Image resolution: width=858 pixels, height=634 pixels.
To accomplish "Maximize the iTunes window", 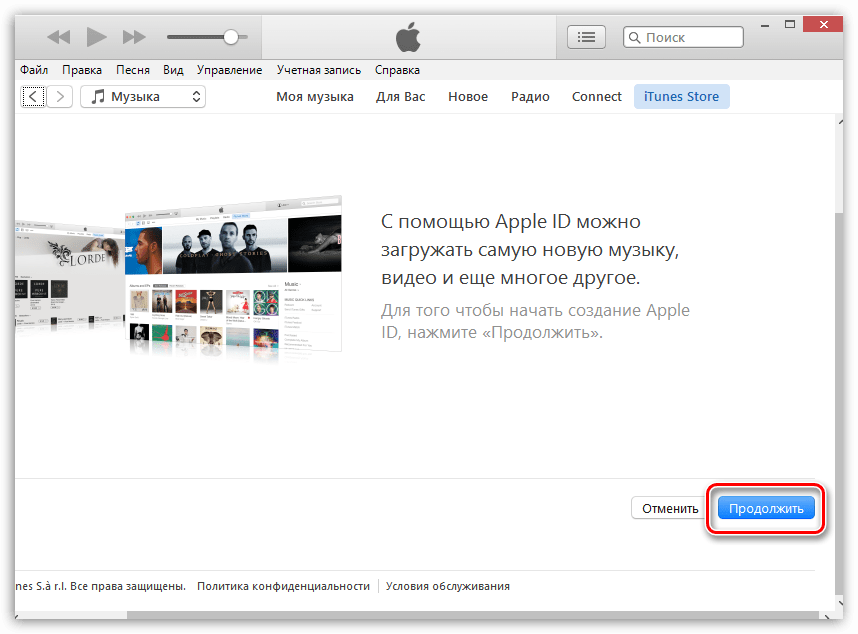I will (x=790, y=25).
